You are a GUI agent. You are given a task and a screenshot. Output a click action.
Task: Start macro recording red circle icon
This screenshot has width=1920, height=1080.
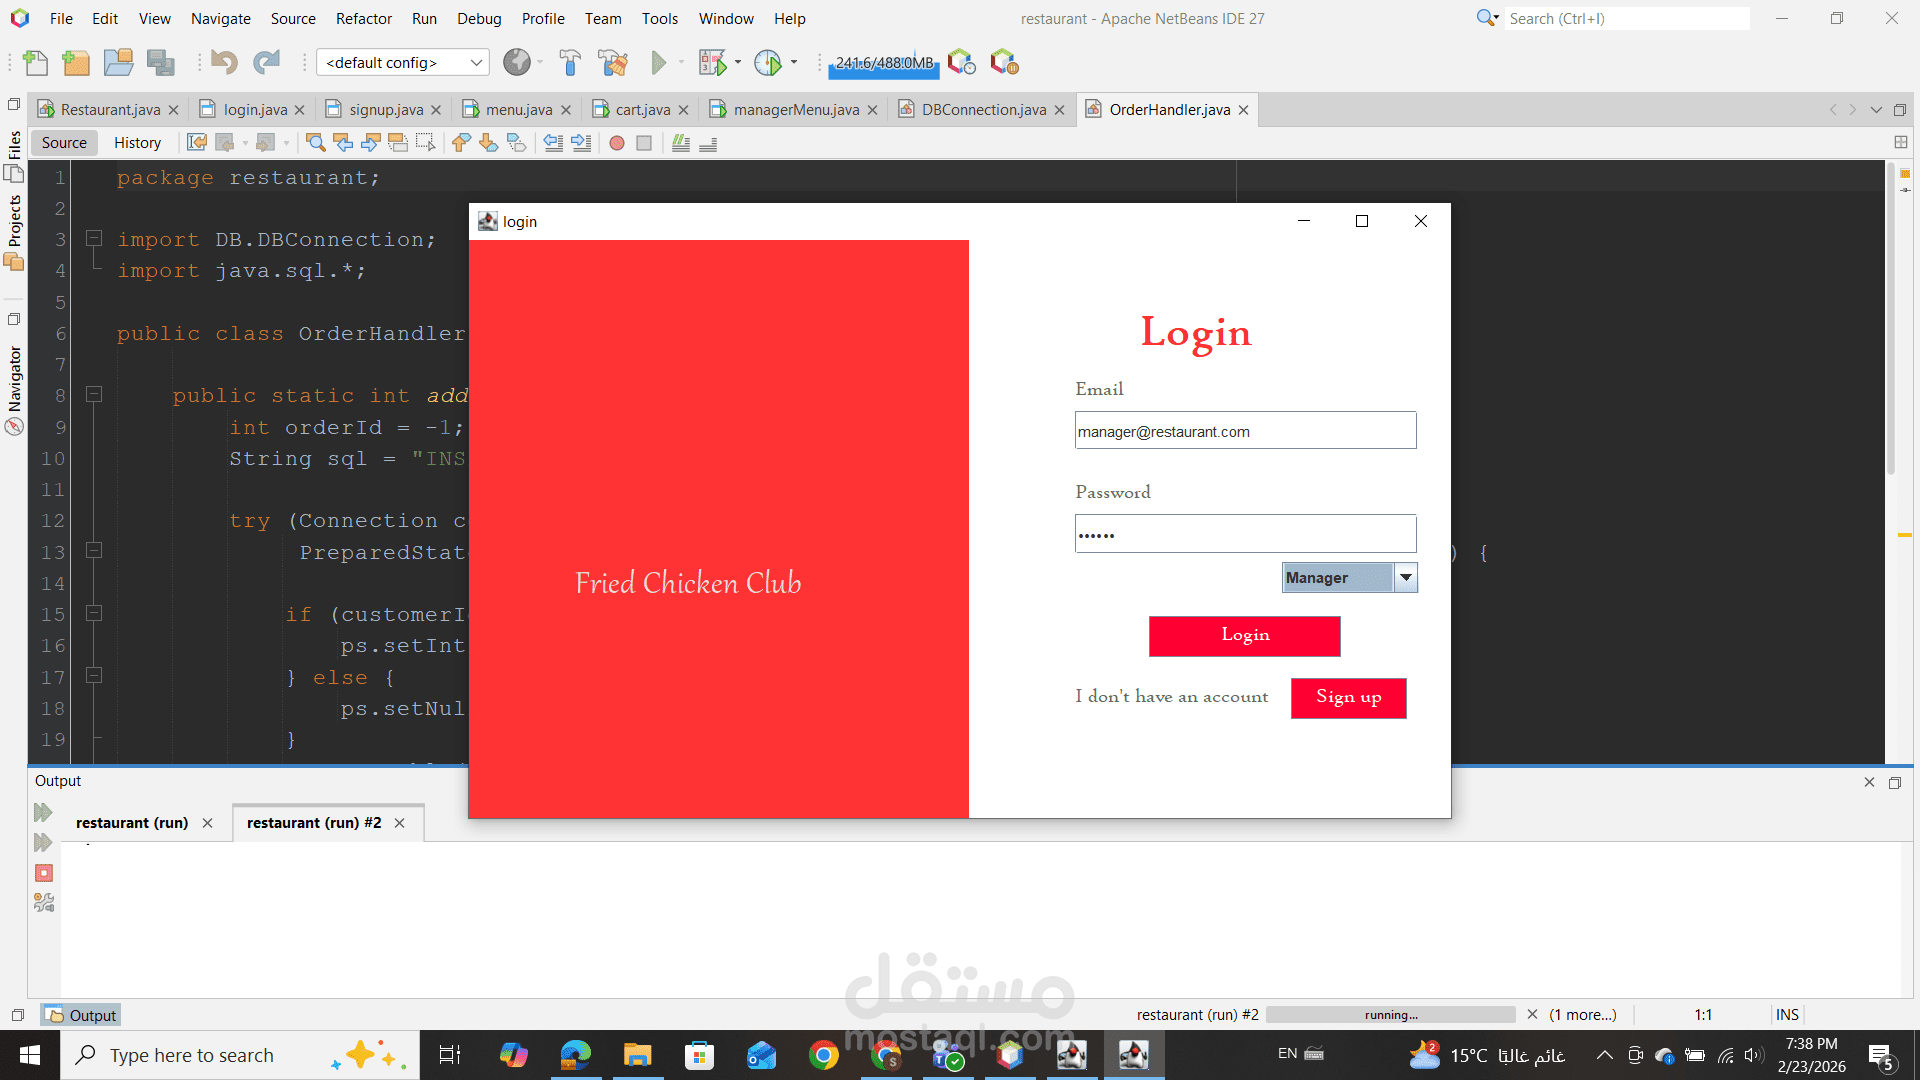coord(617,143)
